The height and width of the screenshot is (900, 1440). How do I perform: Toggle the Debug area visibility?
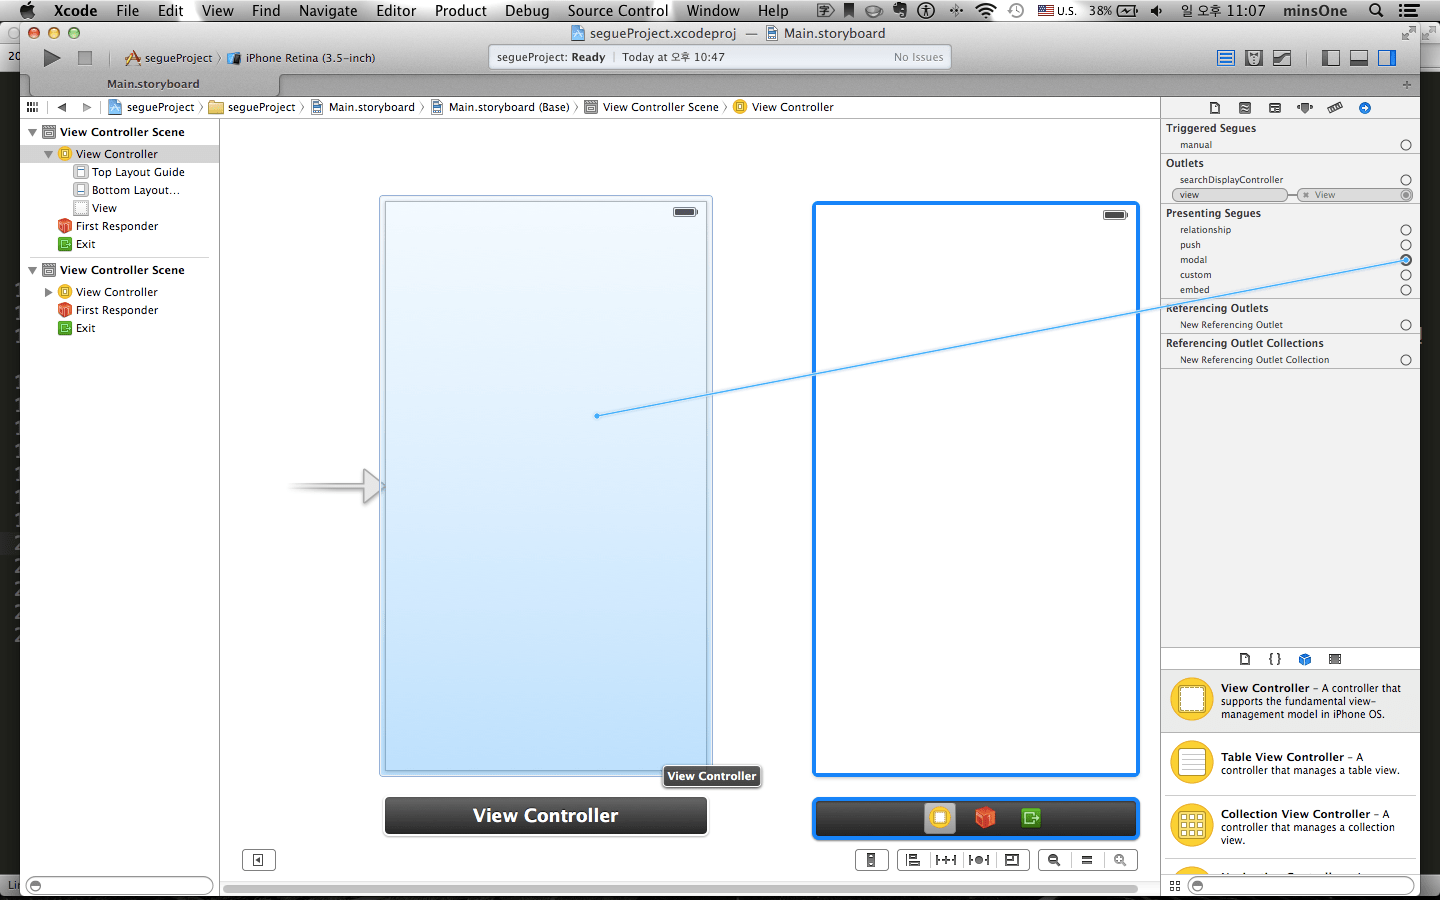(x=1359, y=58)
